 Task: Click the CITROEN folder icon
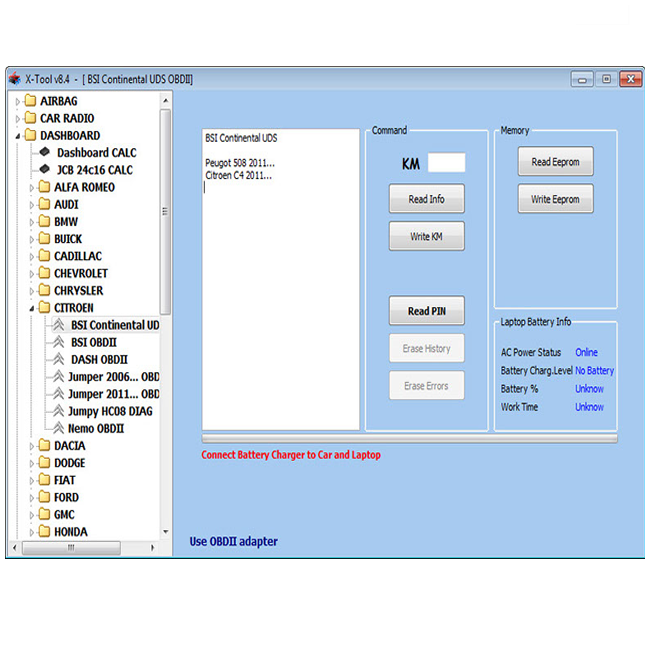(x=44, y=308)
